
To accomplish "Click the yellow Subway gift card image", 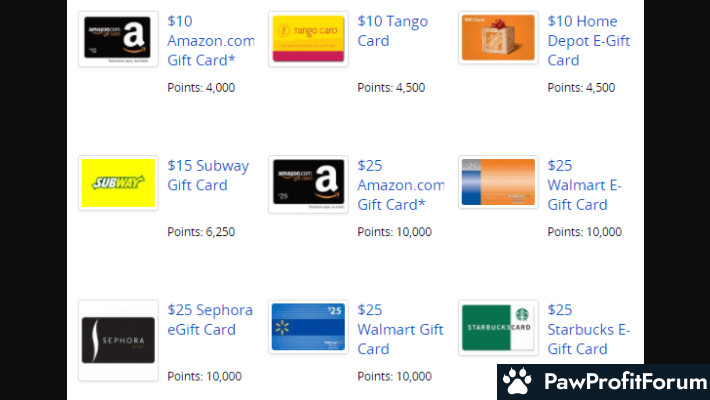I will [x=118, y=183].
